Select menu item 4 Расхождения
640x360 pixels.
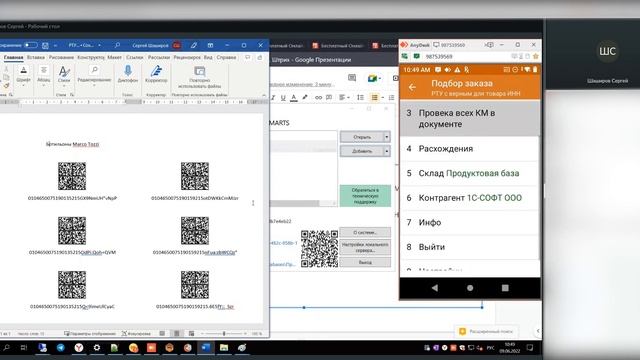pyautogui.click(x=470, y=149)
